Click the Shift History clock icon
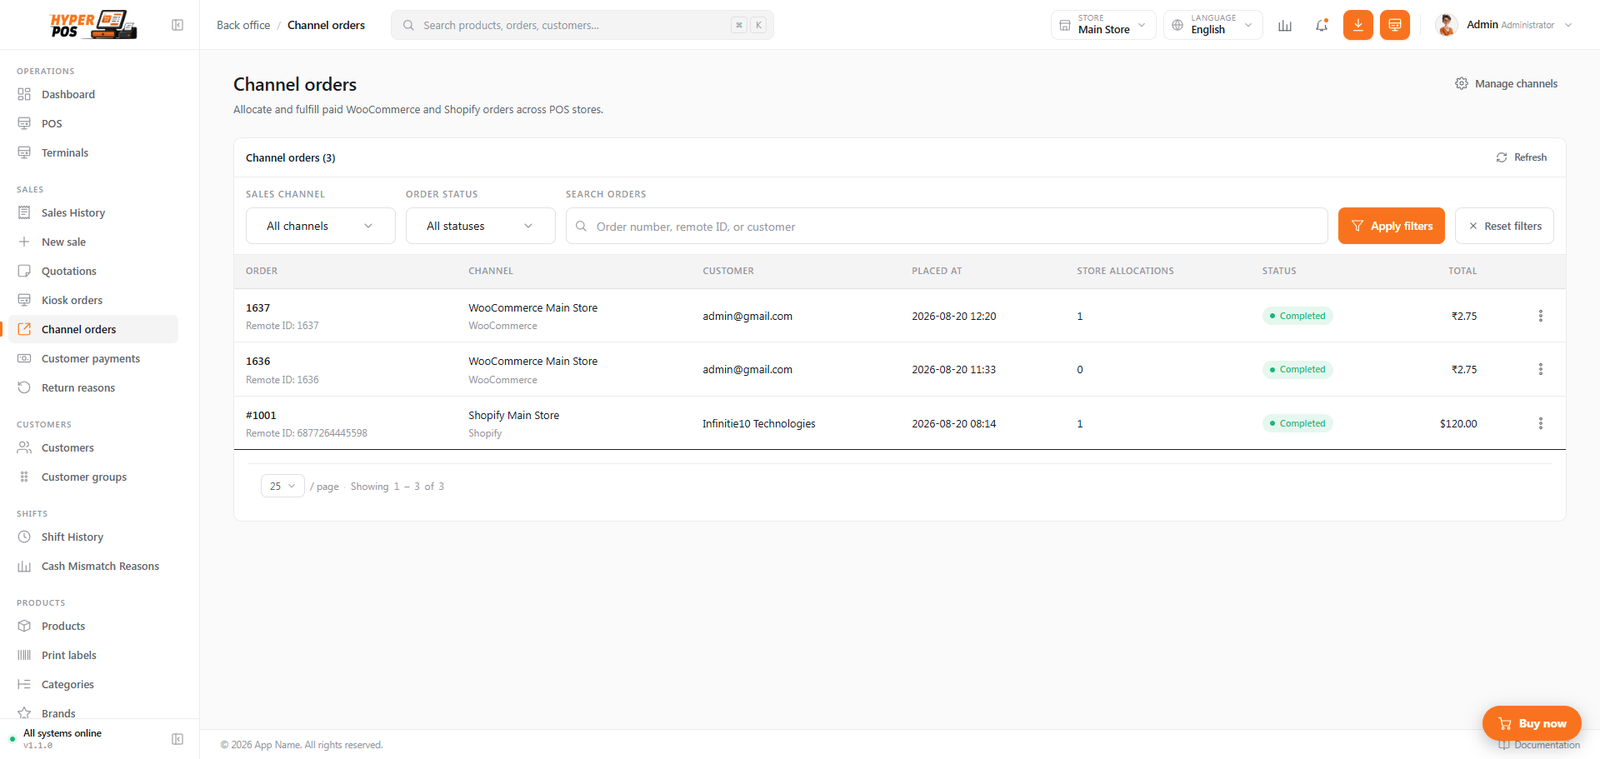This screenshot has height=759, width=1600. click(24, 536)
